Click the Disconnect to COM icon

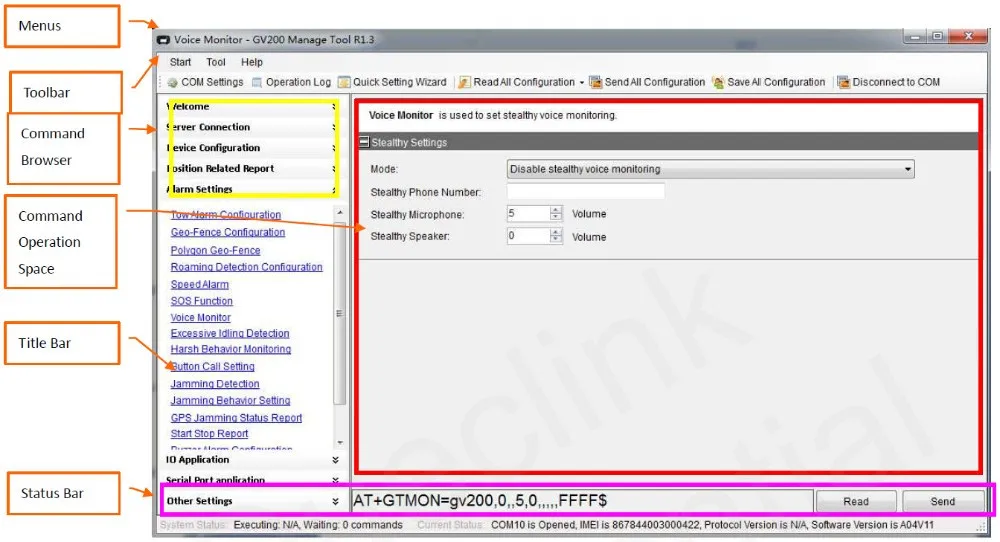[844, 82]
